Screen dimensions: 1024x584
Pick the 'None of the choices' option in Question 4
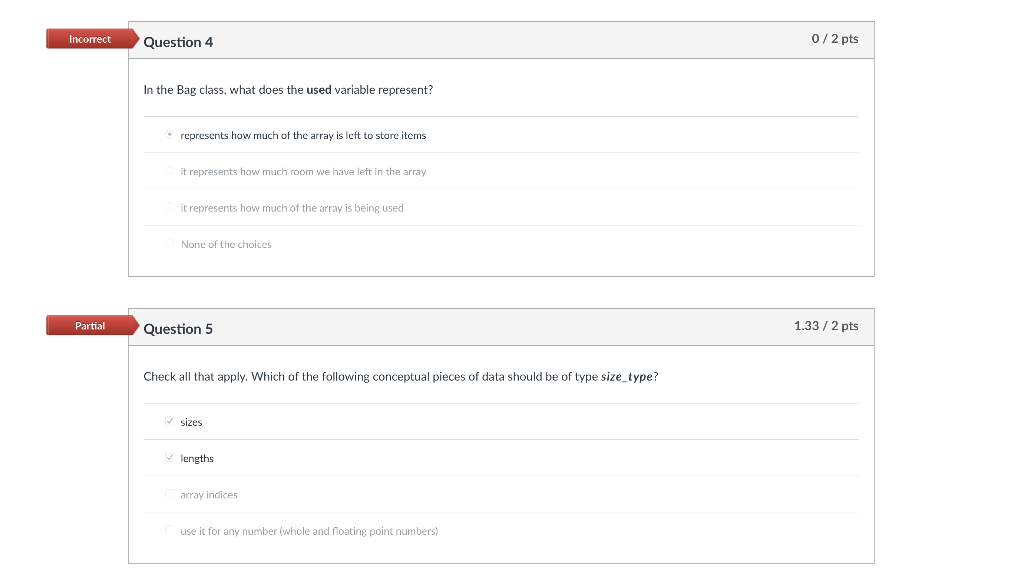tap(170, 243)
